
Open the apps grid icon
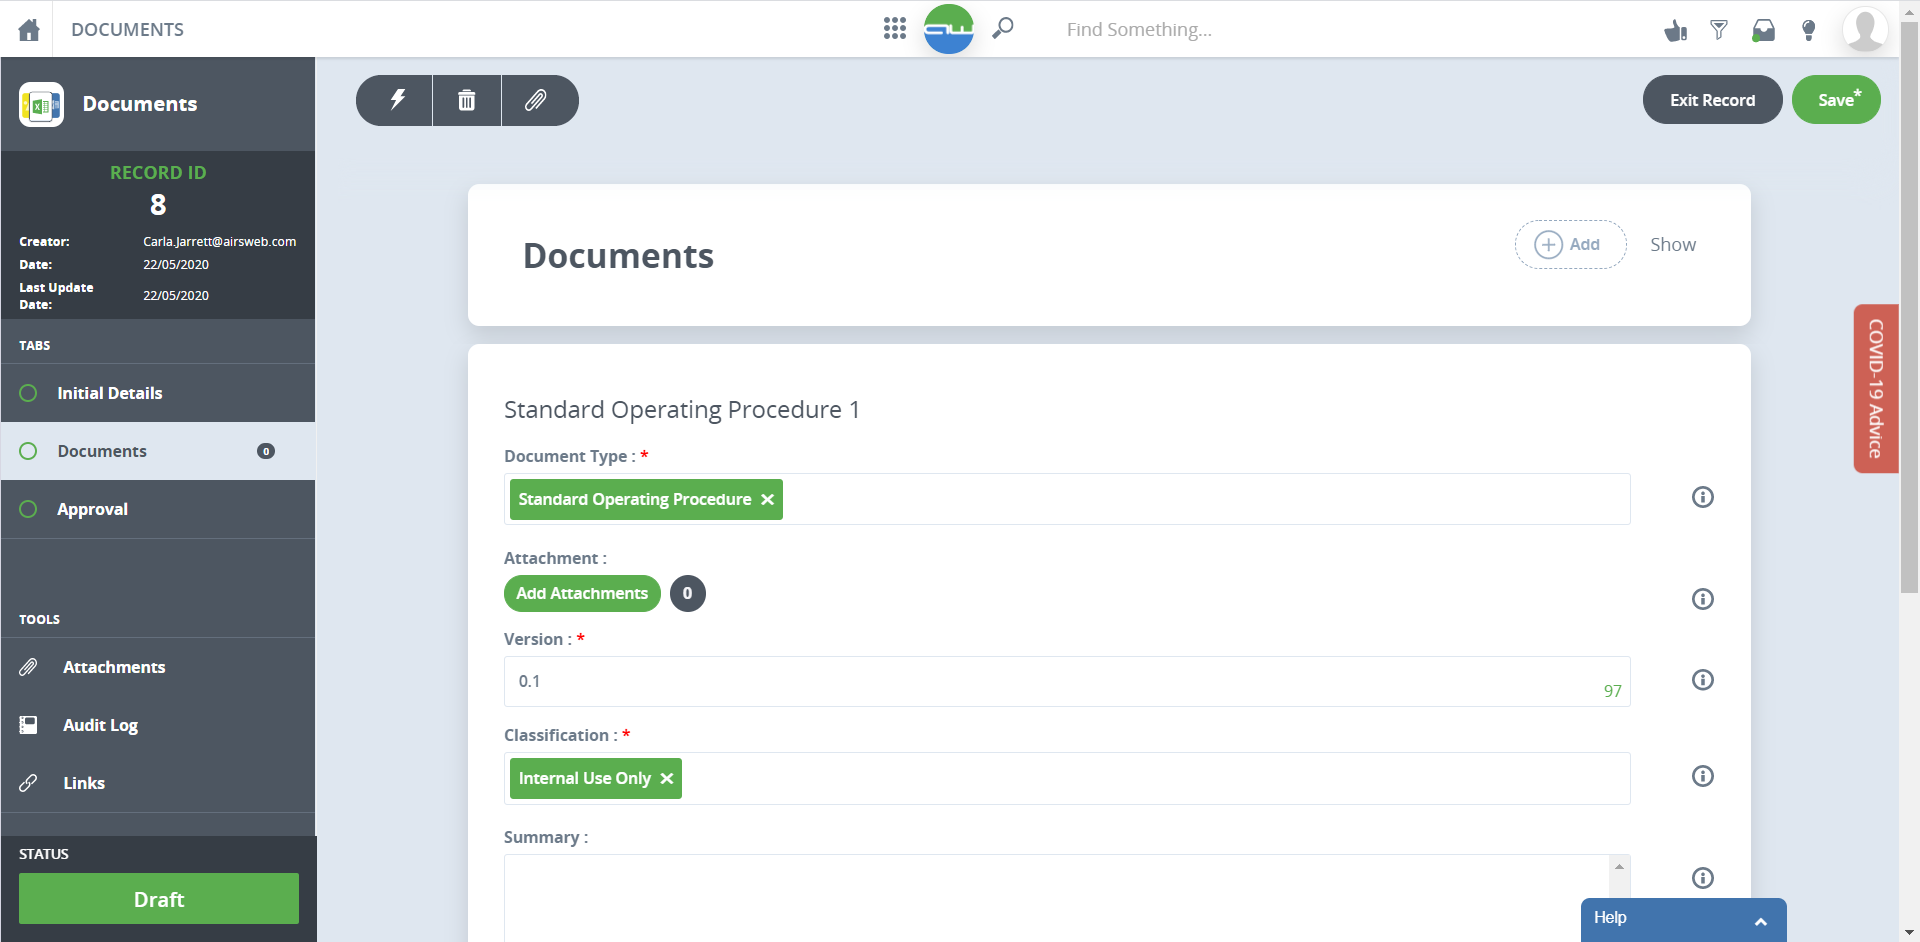(x=895, y=29)
